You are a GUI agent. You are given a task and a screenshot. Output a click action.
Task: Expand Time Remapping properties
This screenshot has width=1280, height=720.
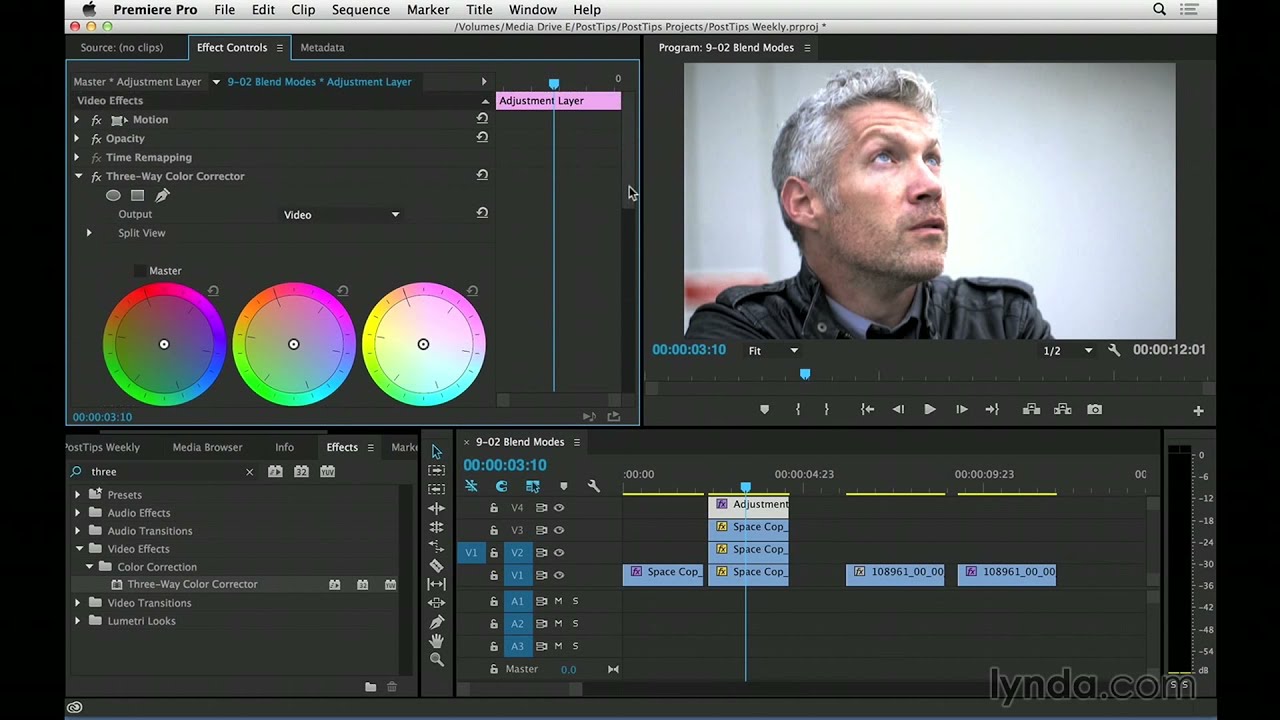(77, 157)
